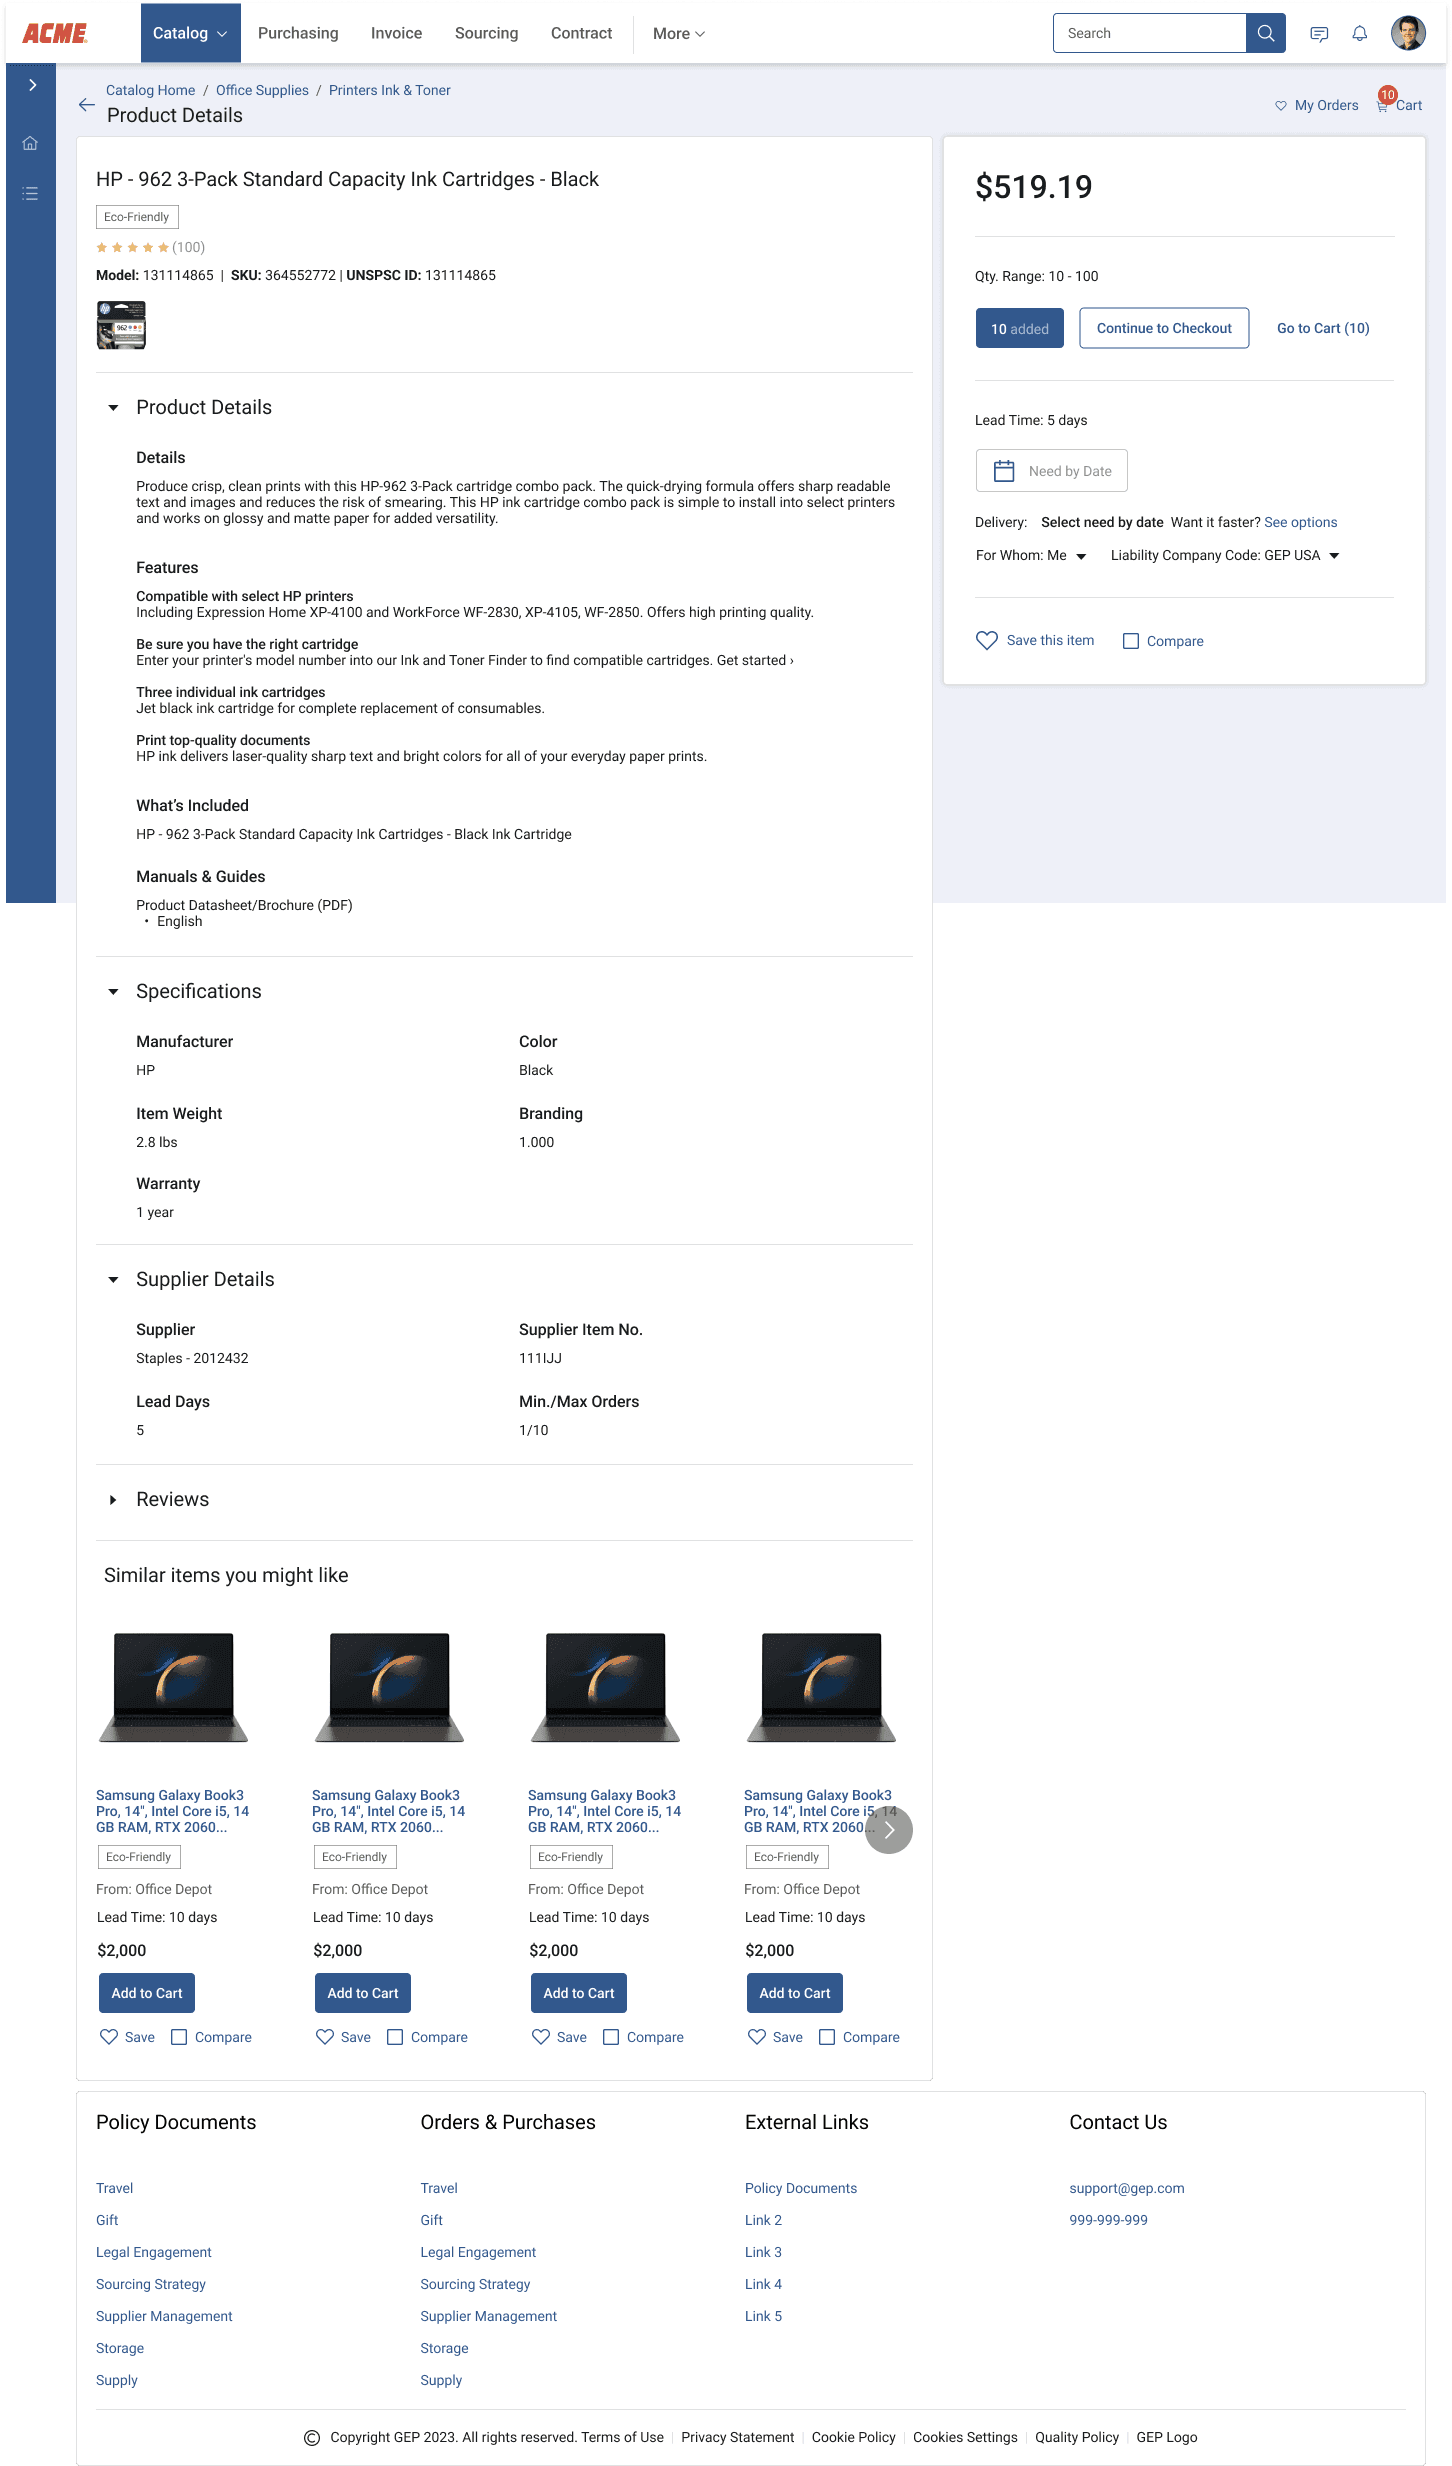1452x2466 pixels.
Task: Collapse the Supplier Details section
Action: pos(113,1279)
